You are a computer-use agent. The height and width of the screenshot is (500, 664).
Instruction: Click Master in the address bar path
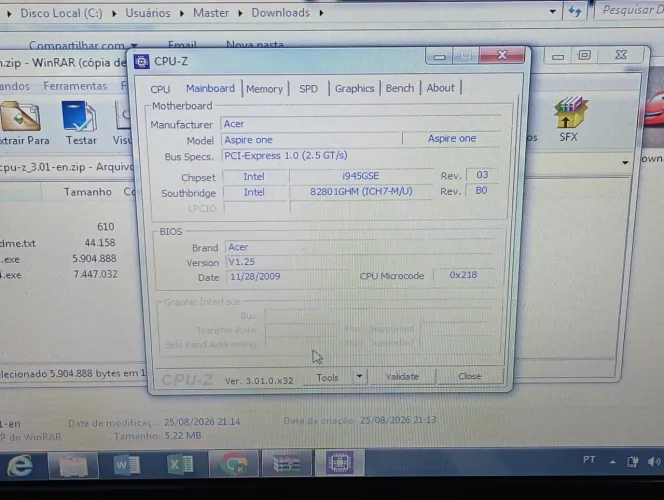211,13
